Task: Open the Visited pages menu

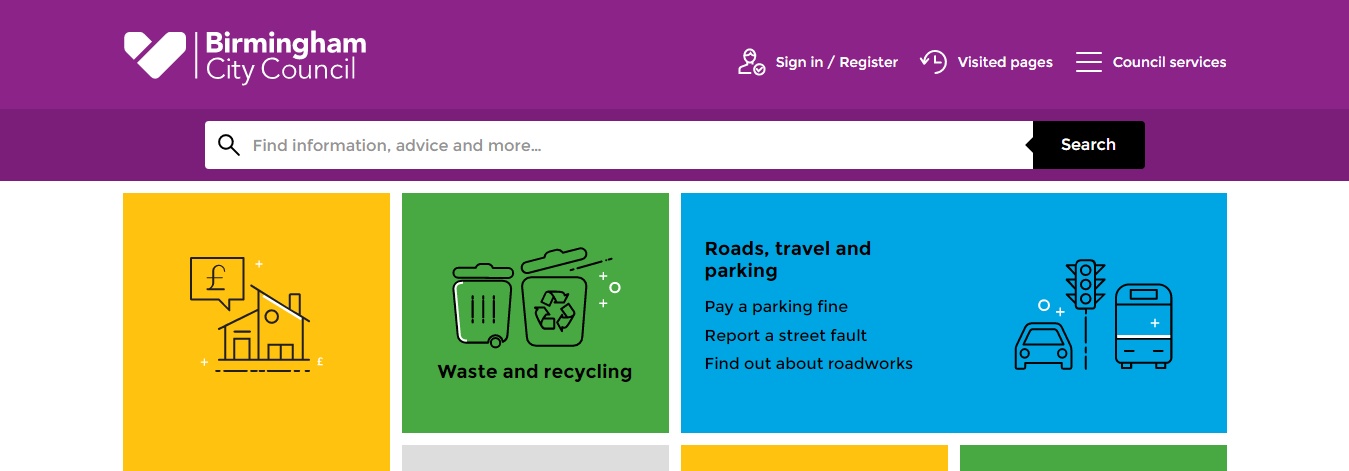Action: pos(1005,62)
